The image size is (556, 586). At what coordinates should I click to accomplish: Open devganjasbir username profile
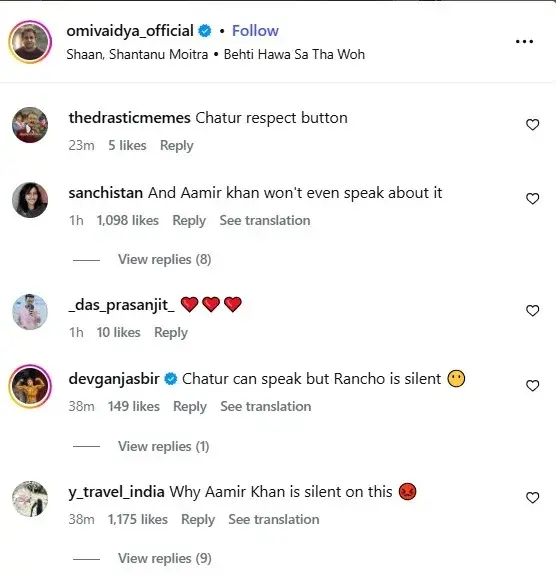pos(114,379)
